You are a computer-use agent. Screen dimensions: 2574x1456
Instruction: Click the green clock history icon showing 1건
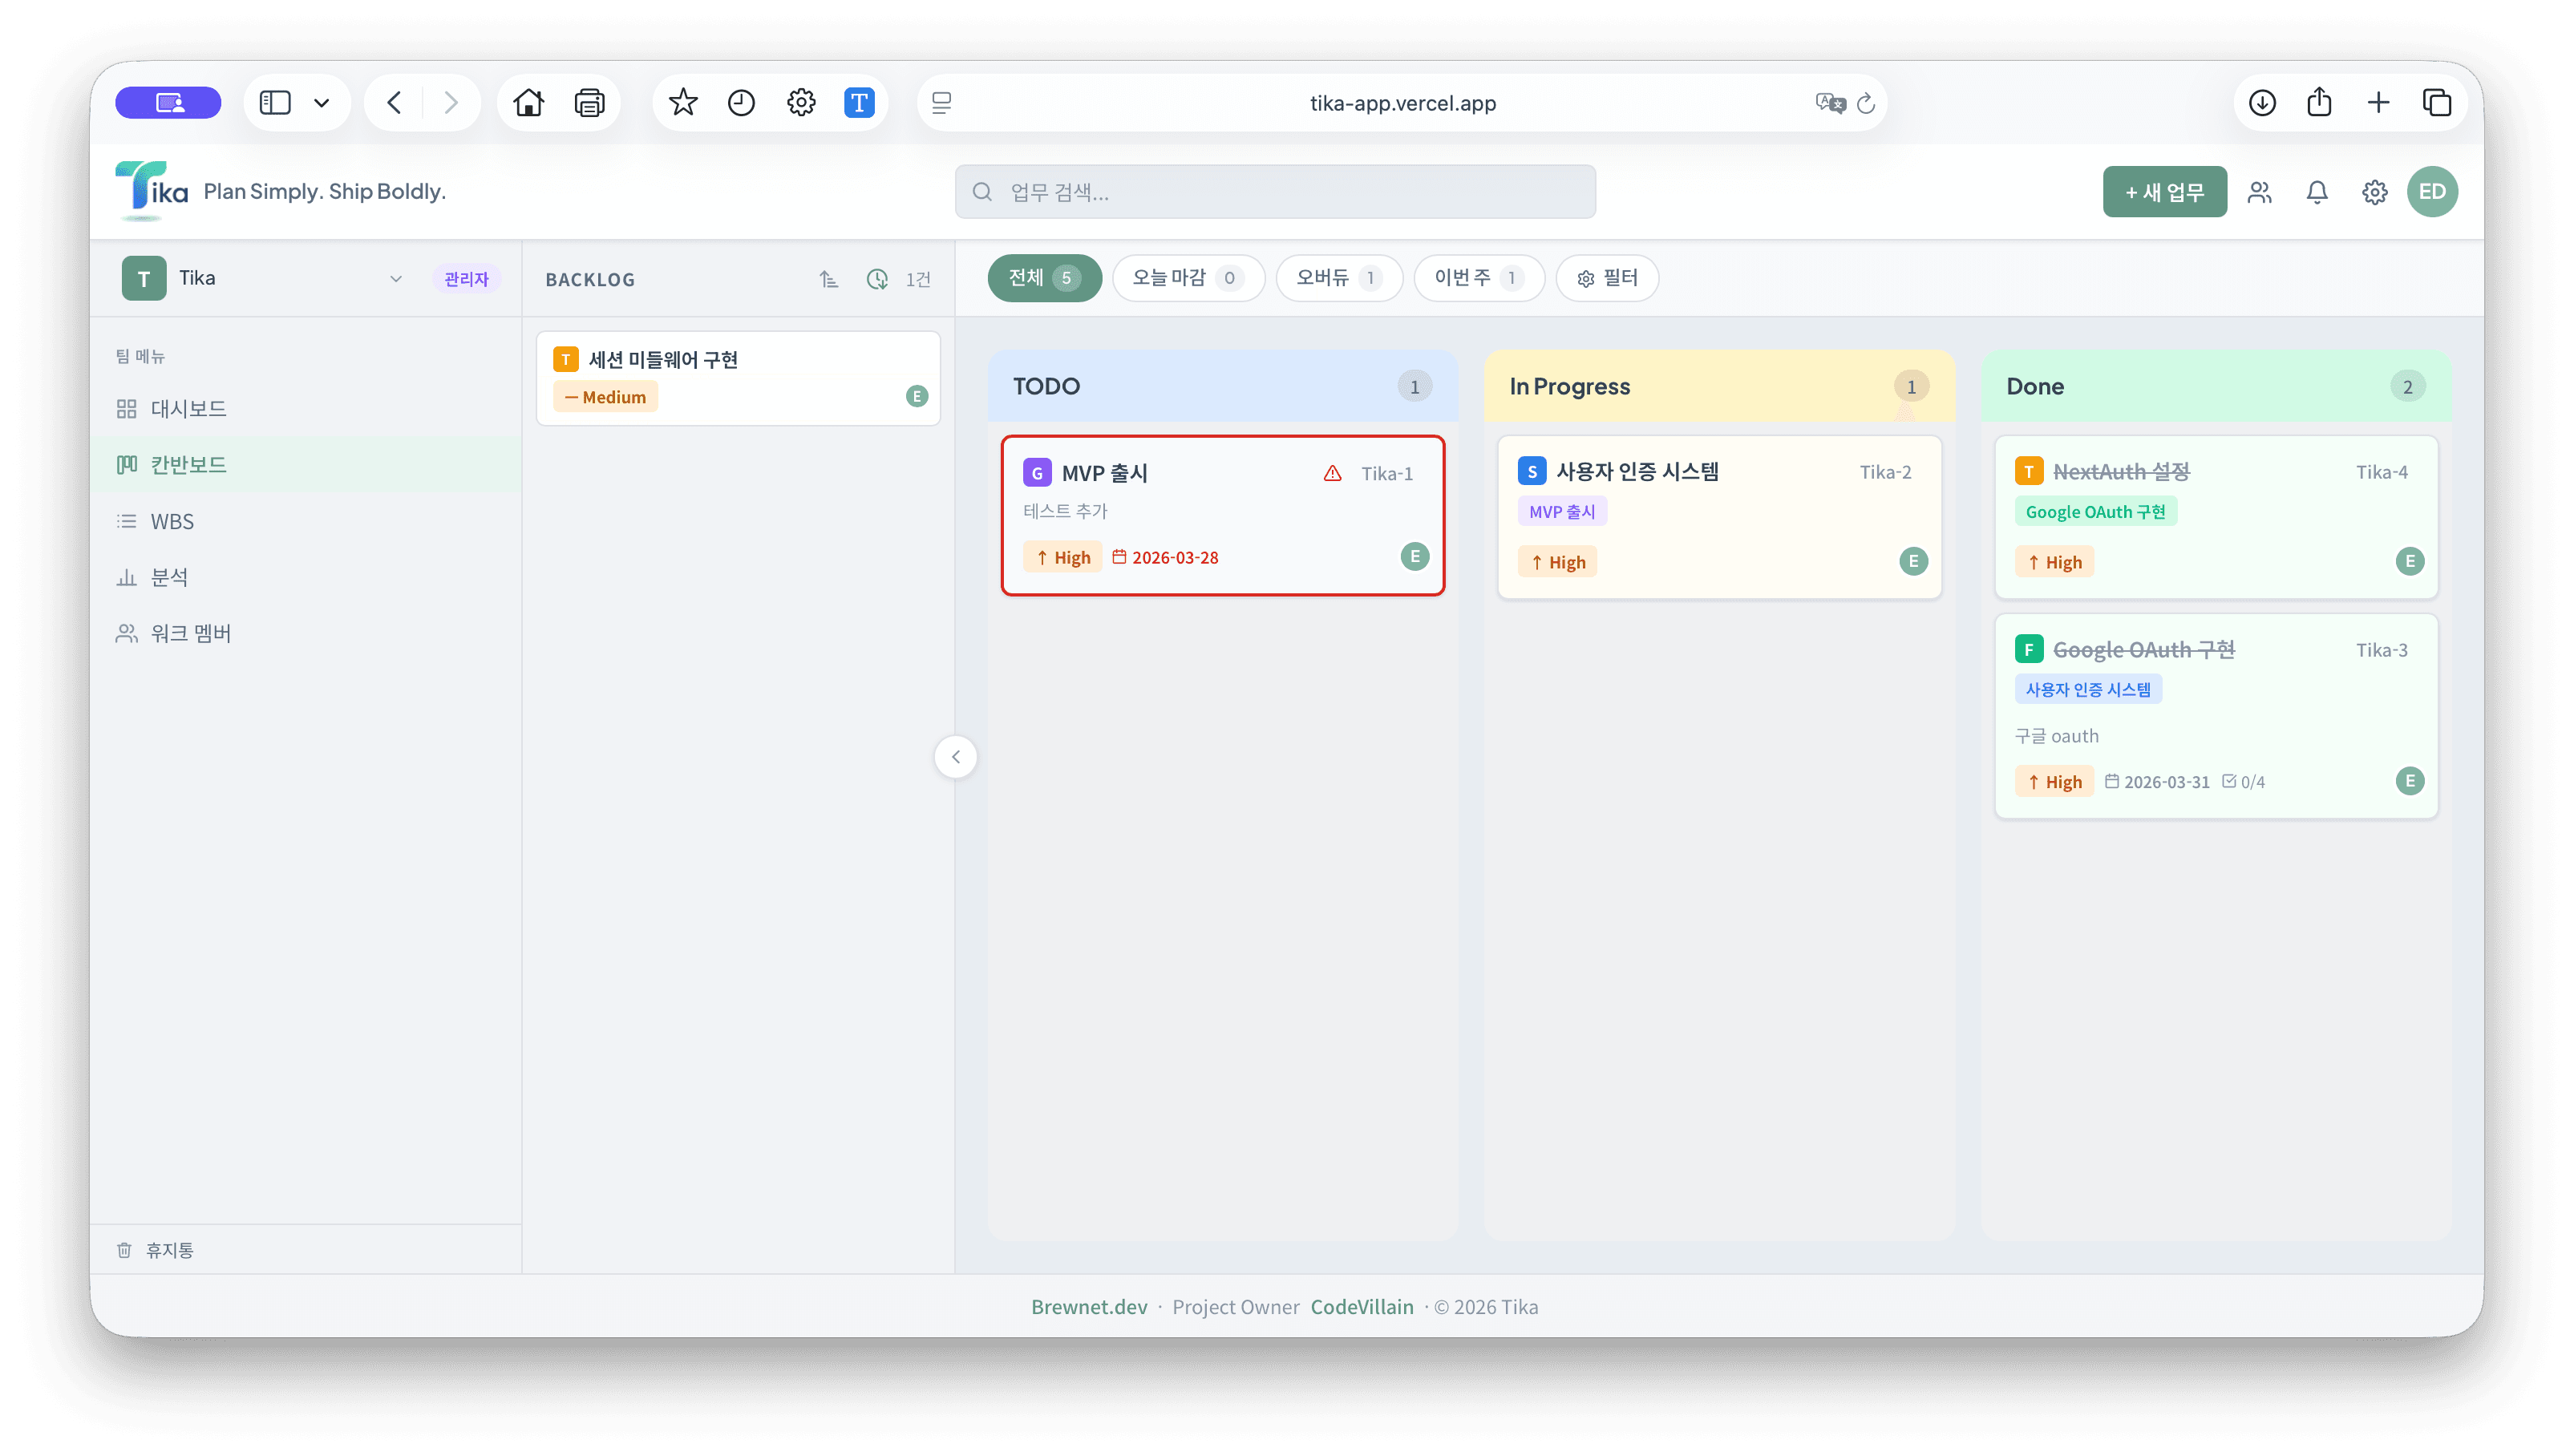[877, 280]
